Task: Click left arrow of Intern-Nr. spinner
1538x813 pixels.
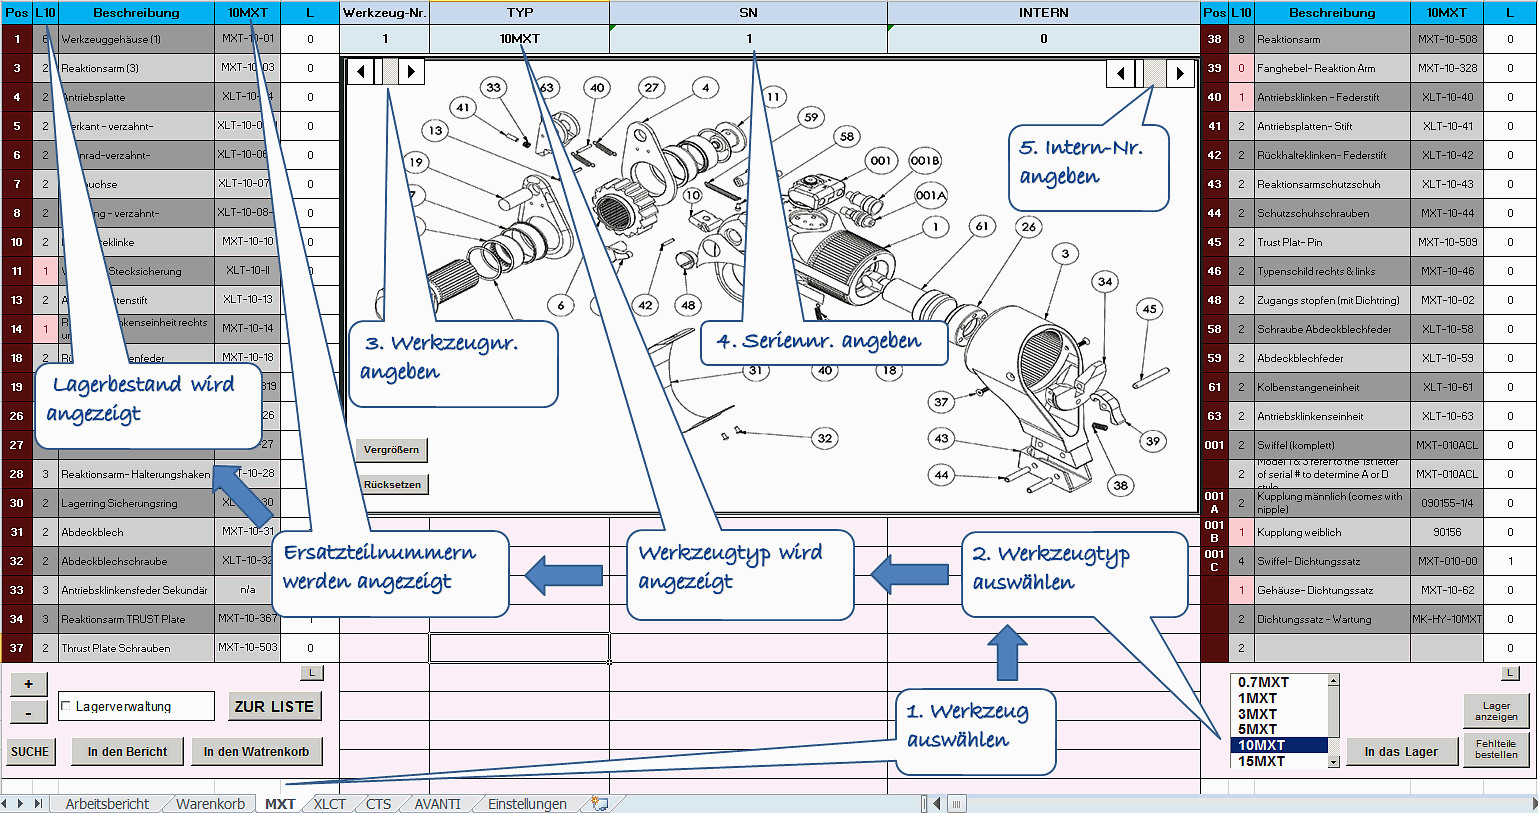Action: click(x=1121, y=73)
